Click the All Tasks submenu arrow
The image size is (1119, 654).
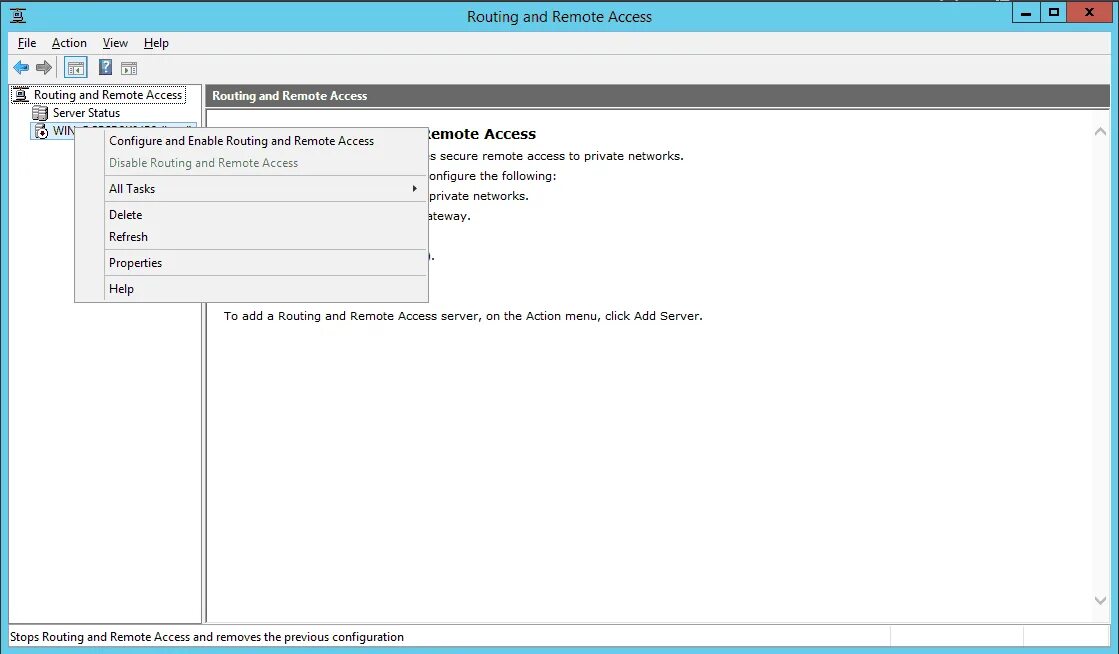tap(415, 188)
